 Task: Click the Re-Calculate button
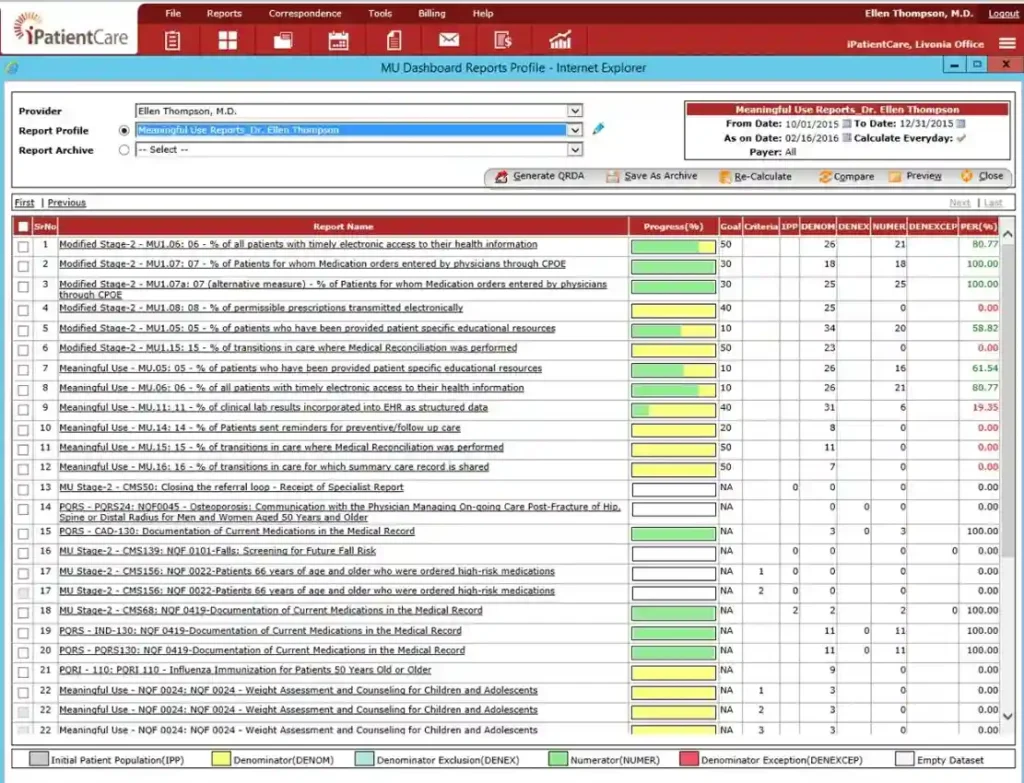pyautogui.click(x=762, y=175)
